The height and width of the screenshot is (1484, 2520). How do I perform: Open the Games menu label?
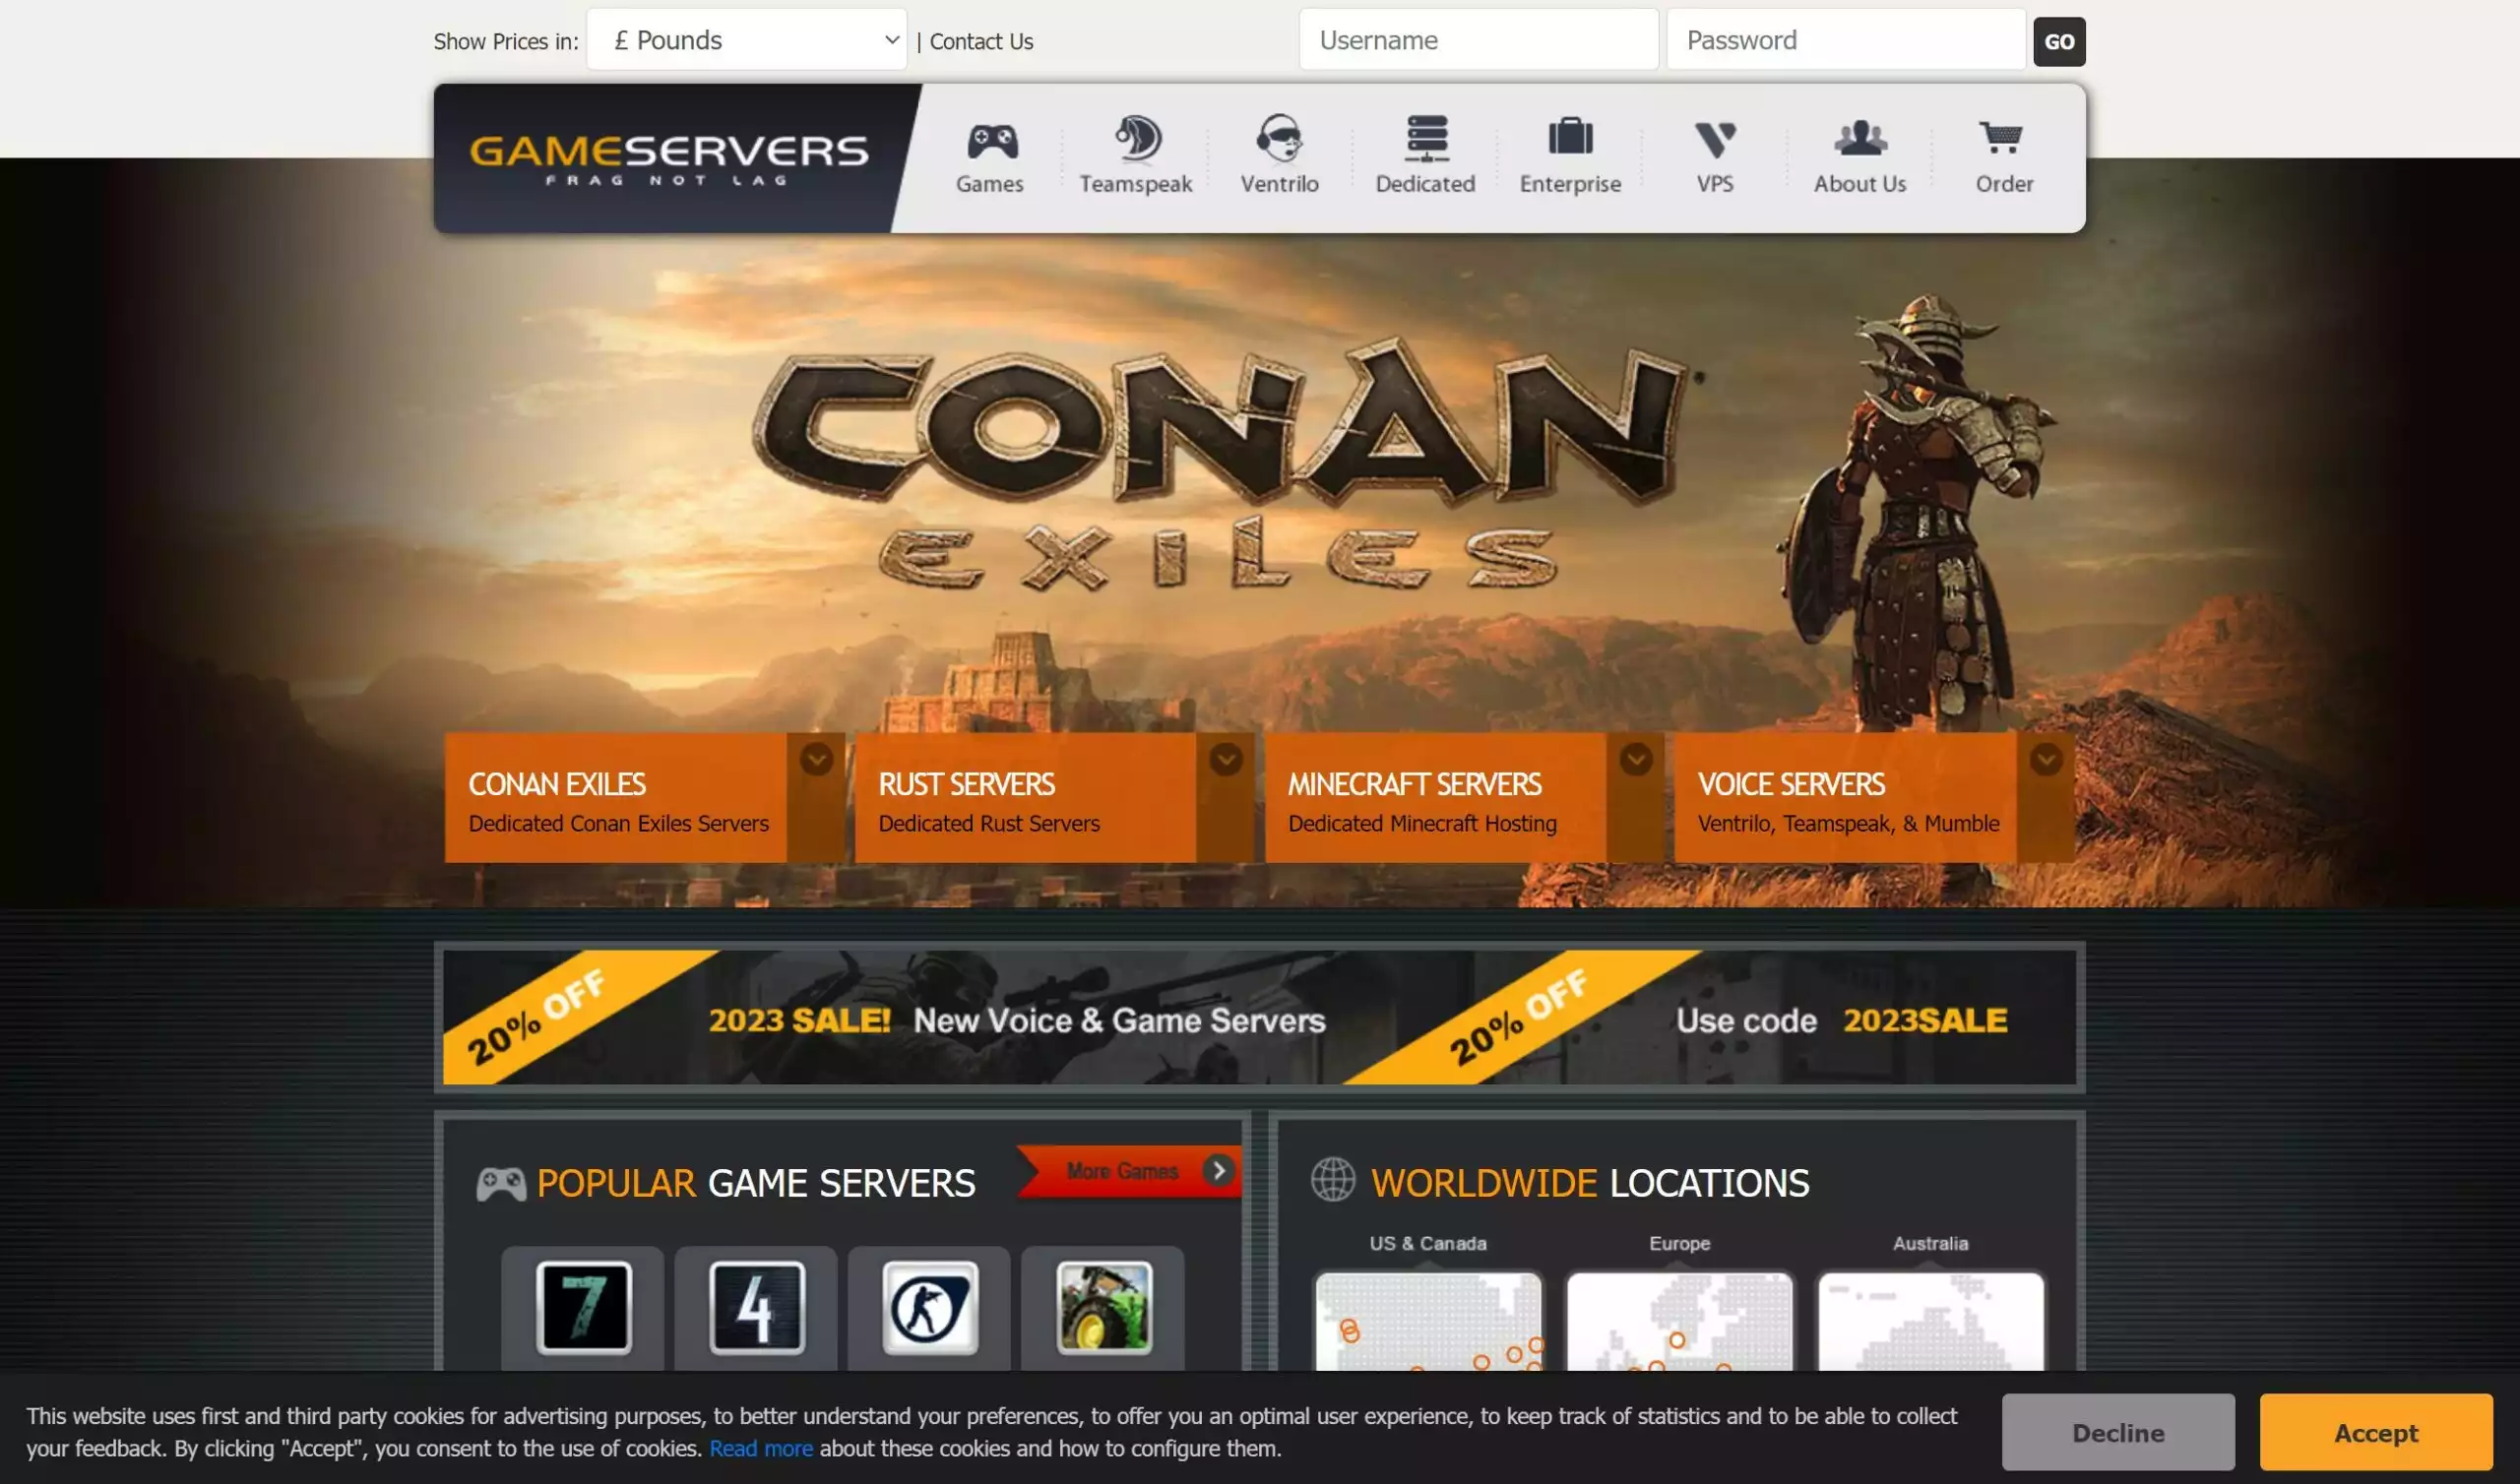click(990, 184)
